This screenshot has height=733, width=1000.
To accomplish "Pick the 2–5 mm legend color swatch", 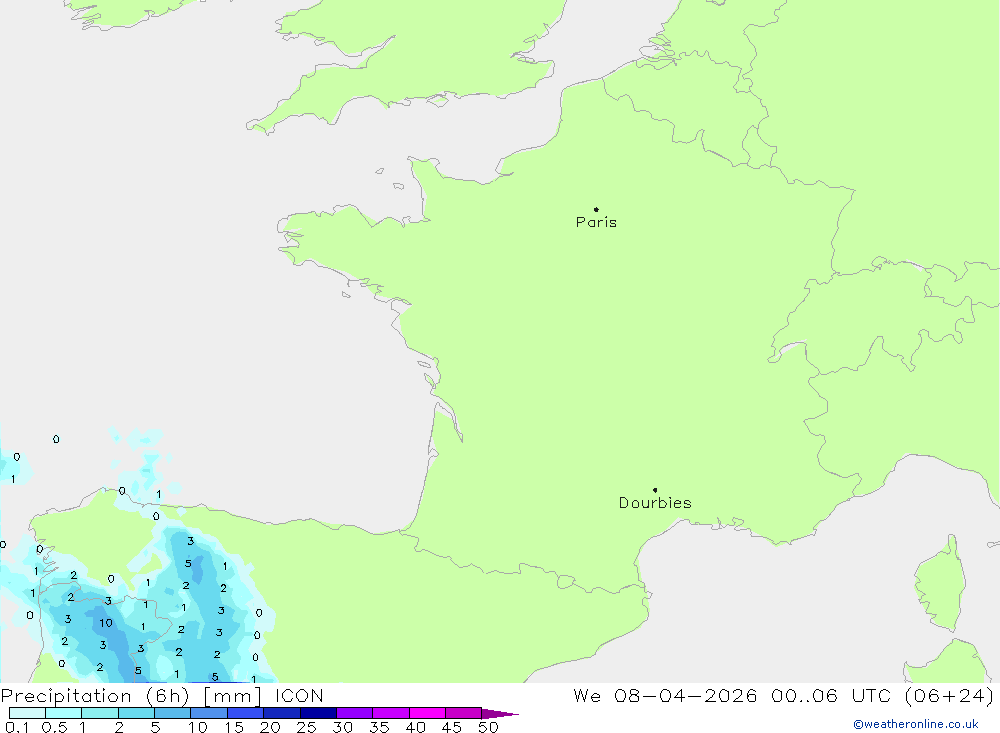I will (x=136, y=713).
